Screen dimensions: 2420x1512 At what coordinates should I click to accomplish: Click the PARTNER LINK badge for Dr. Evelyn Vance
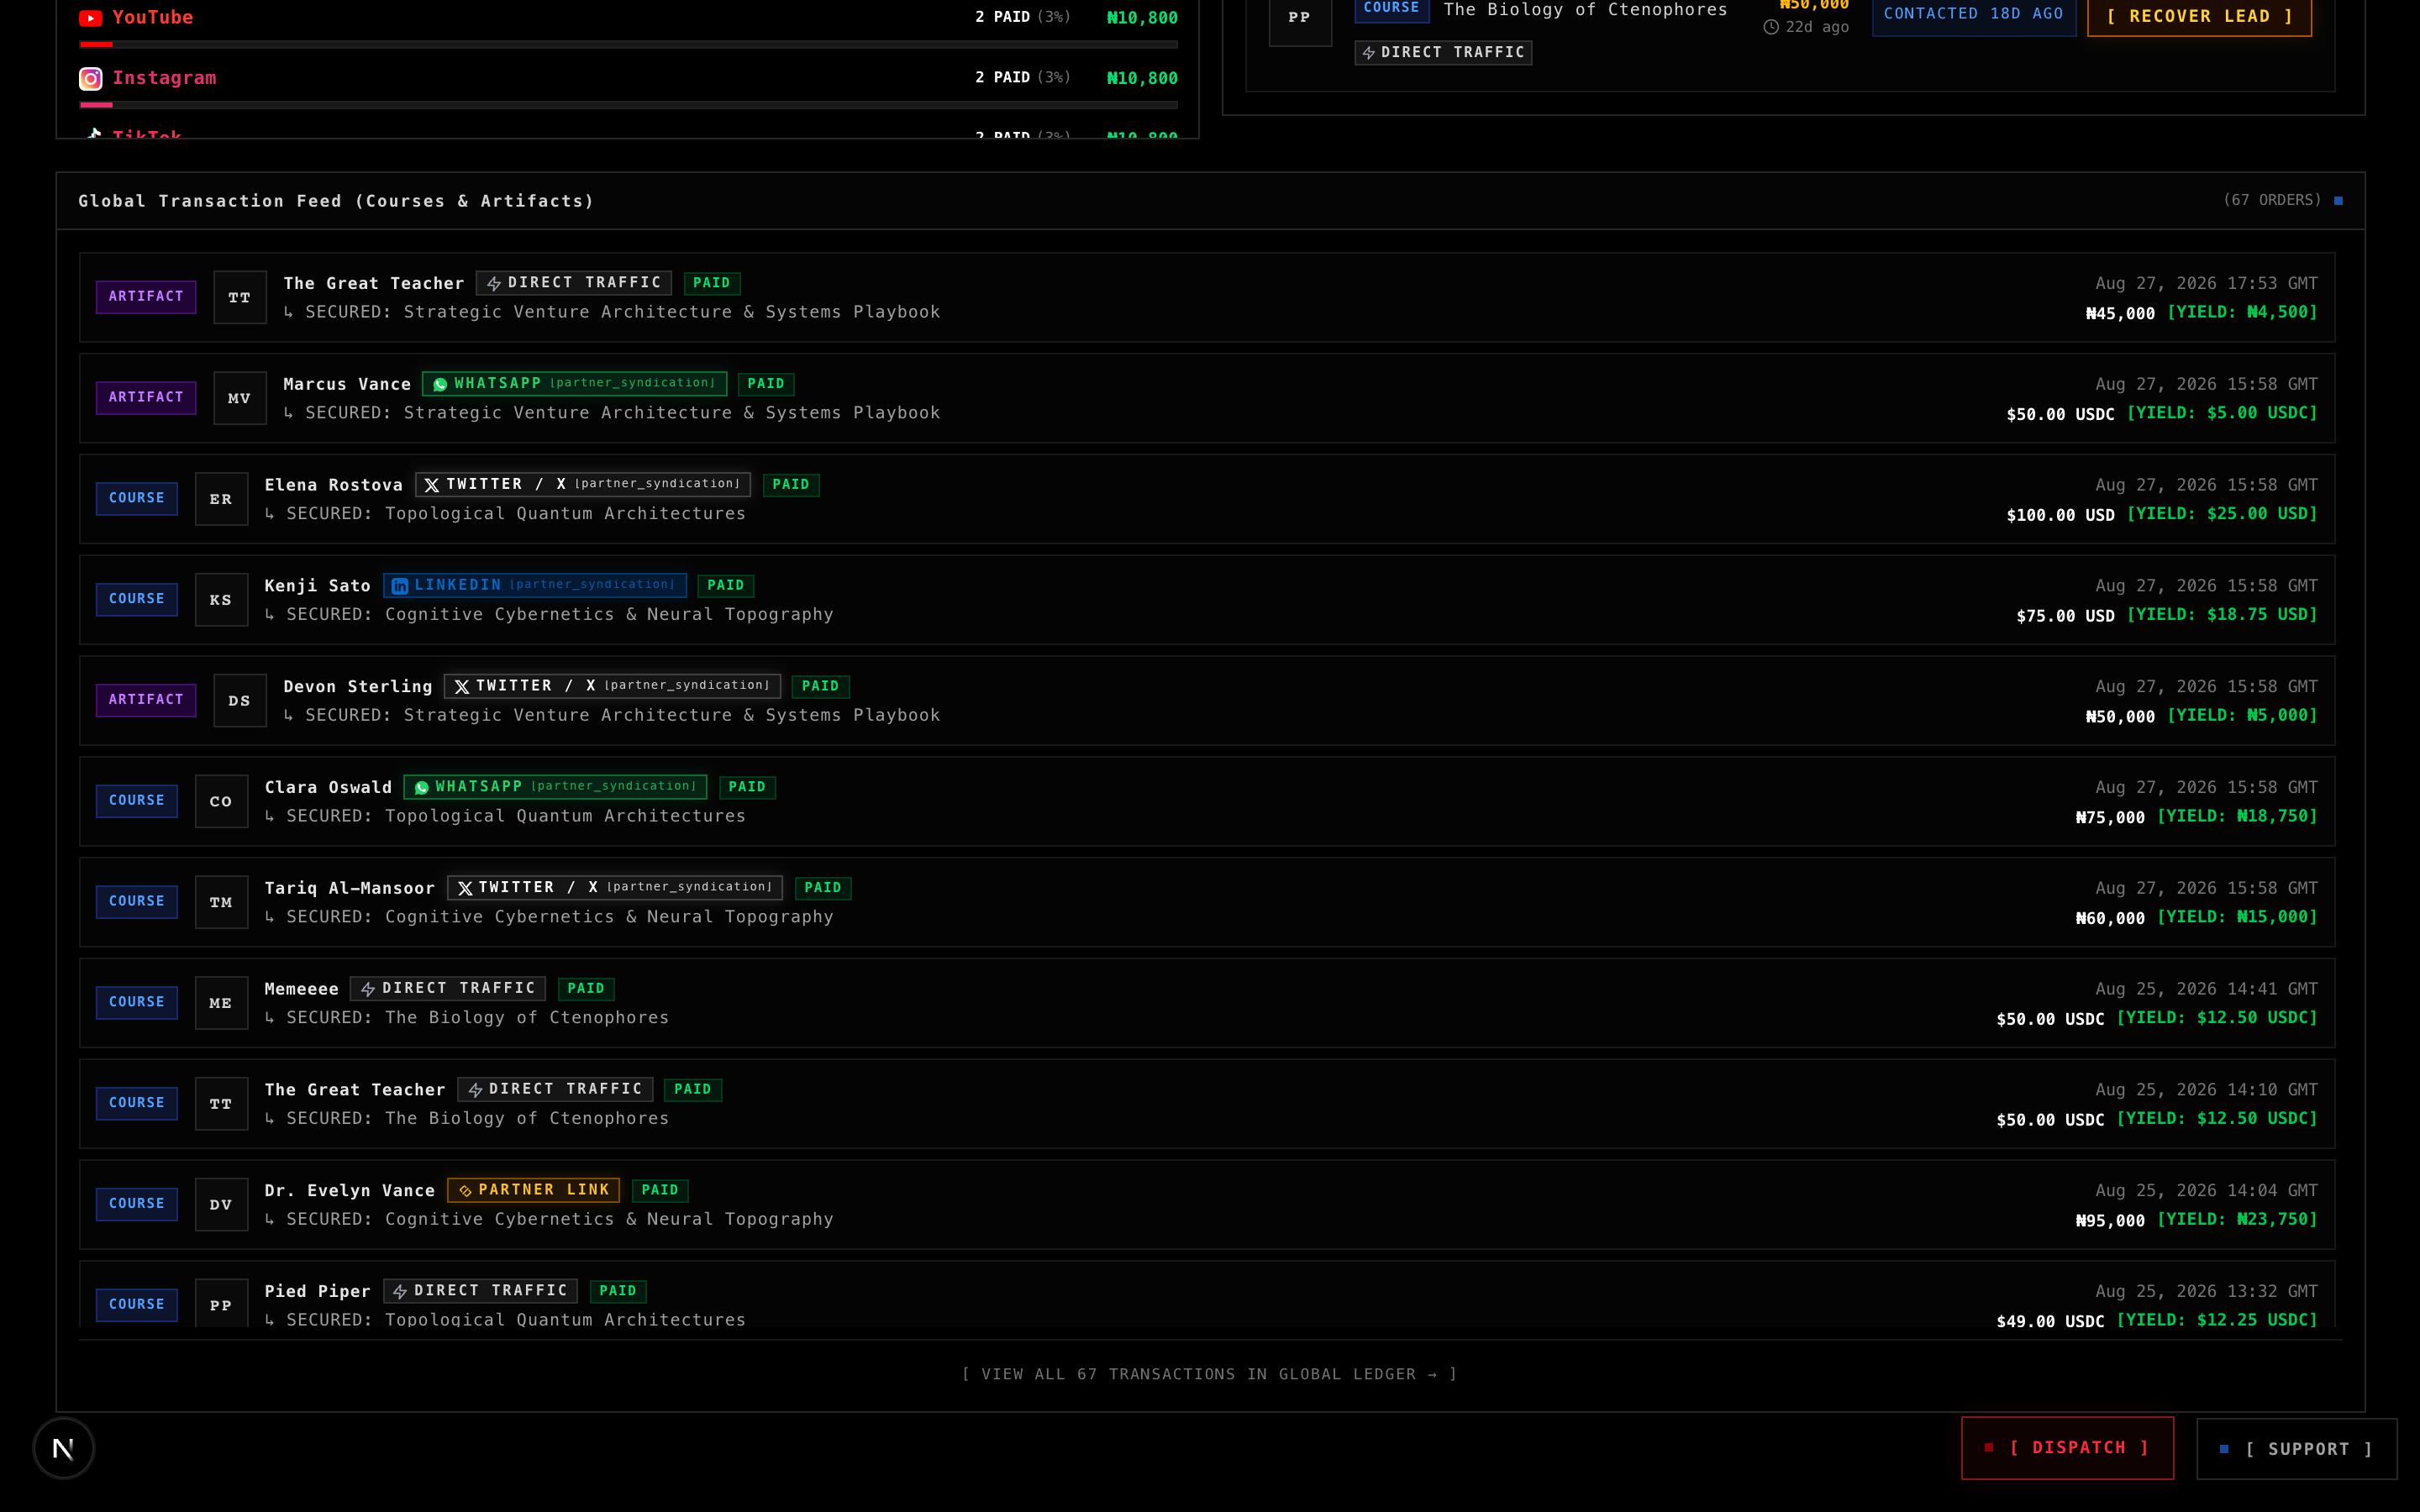click(533, 1190)
